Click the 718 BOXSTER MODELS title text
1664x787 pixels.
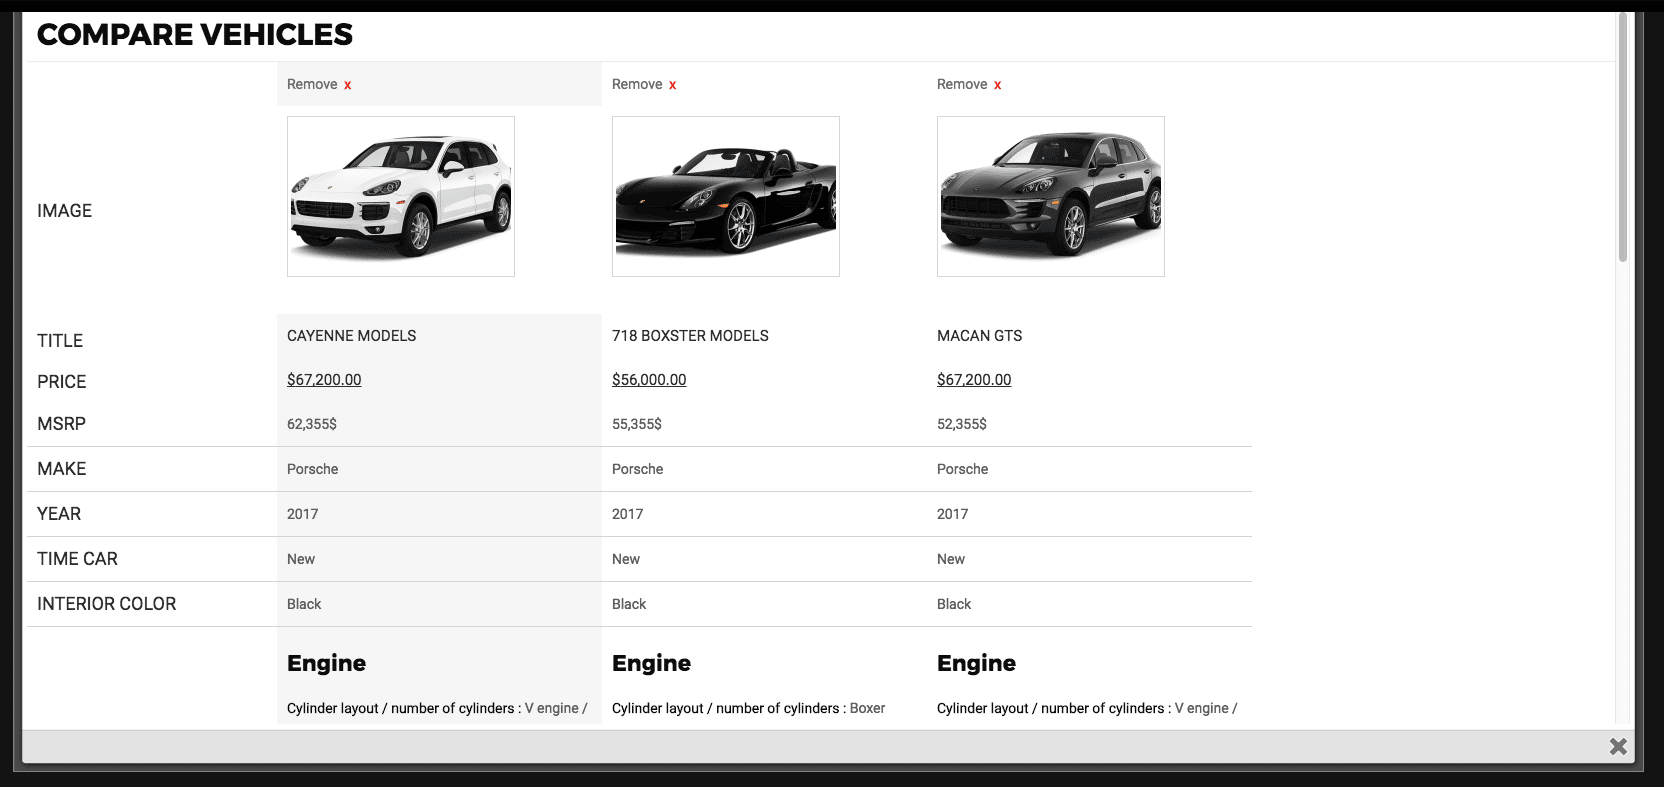pyautogui.click(x=690, y=336)
